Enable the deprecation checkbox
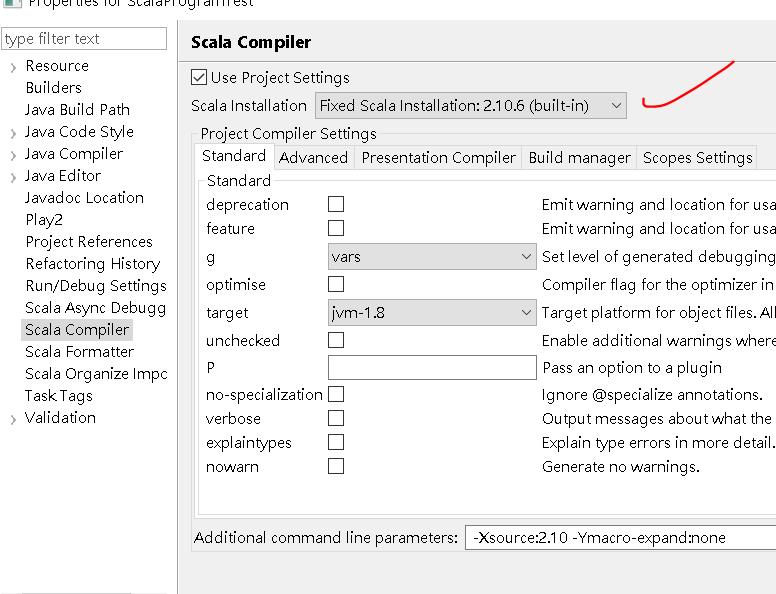Viewport: 776px width, 594px height. pyautogui.click(x=336, y=204)
